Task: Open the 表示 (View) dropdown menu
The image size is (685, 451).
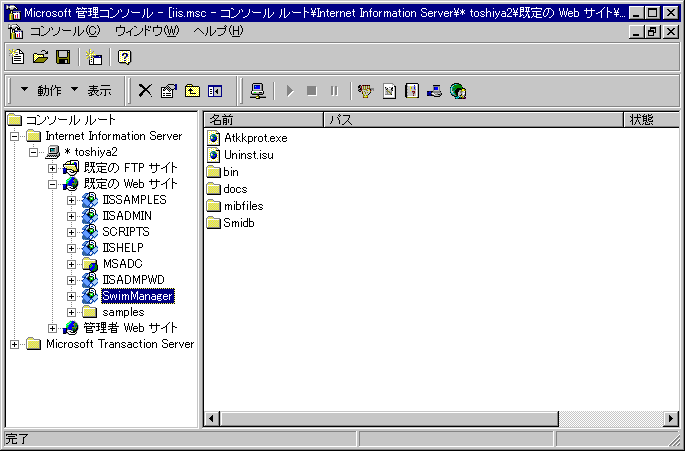Action: point(91,90)
